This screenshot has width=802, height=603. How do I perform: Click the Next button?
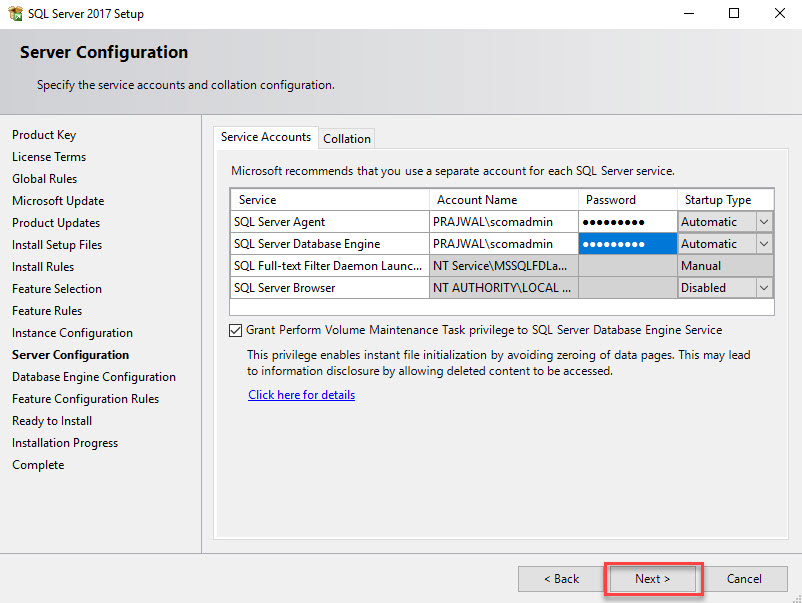click(x=653, y=578)
